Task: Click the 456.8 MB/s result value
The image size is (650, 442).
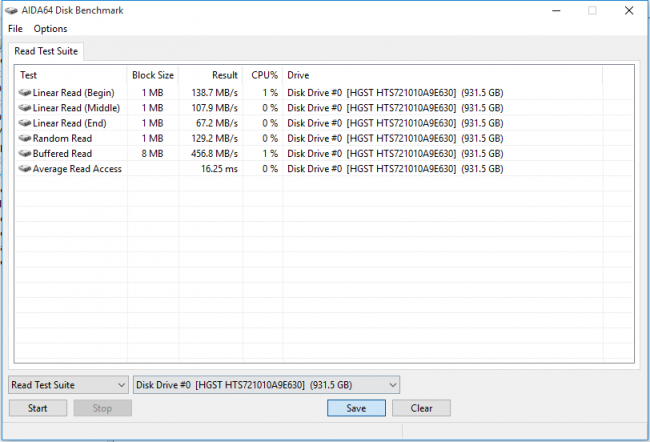Action: point(214,154)
